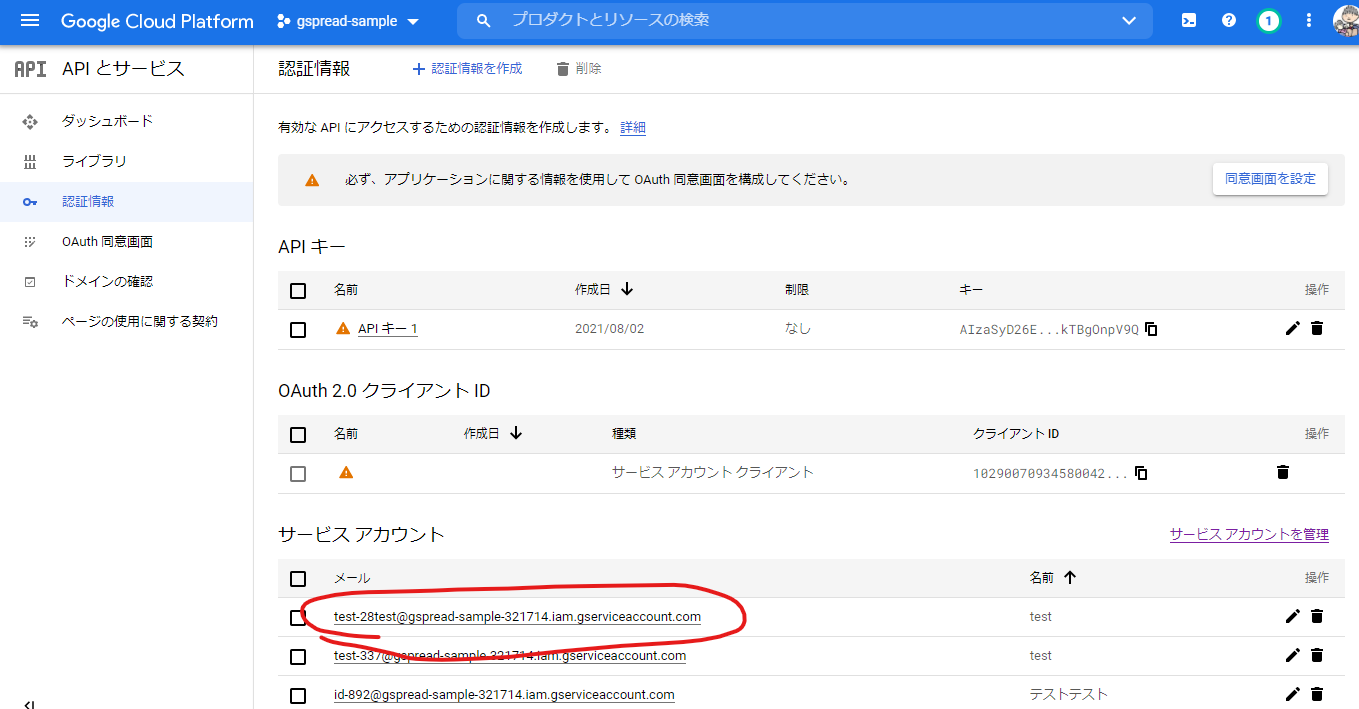This screenshot has width=1359, height=709.
Task: Open the notifications badge icon
Action: click(1268, 21)
